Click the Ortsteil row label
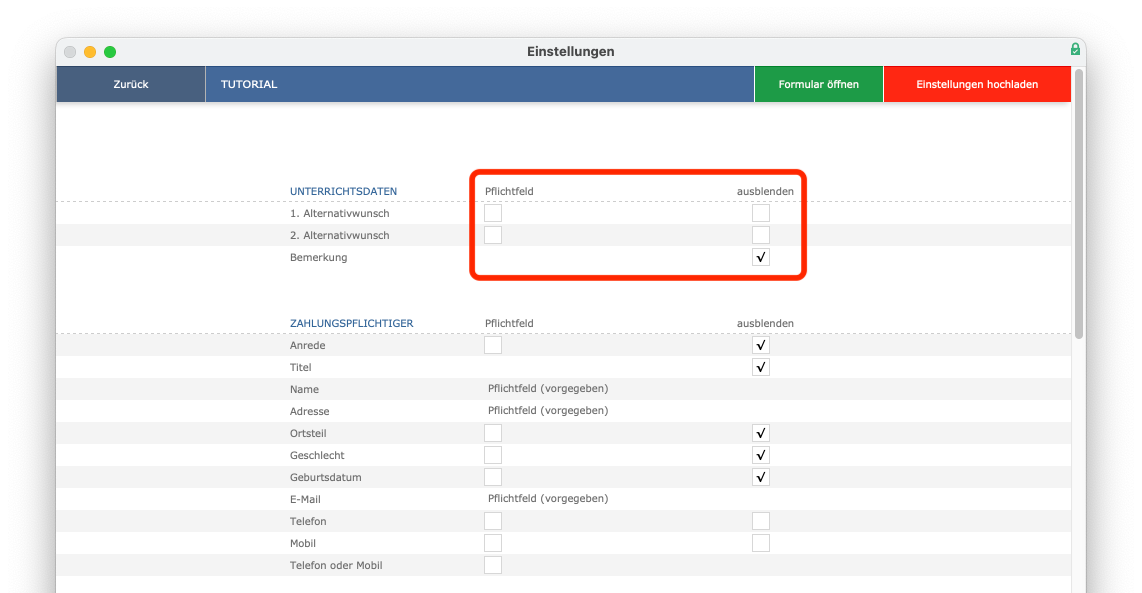Viewport: 1142px width, 593px height. tap(308, 433)
